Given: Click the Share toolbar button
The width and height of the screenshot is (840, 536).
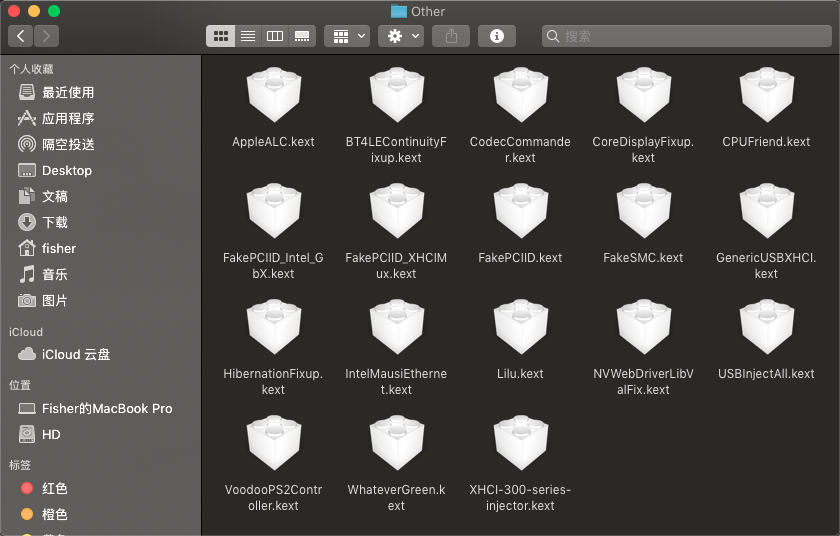Looking at the screenshot, I should coord(451,36).
